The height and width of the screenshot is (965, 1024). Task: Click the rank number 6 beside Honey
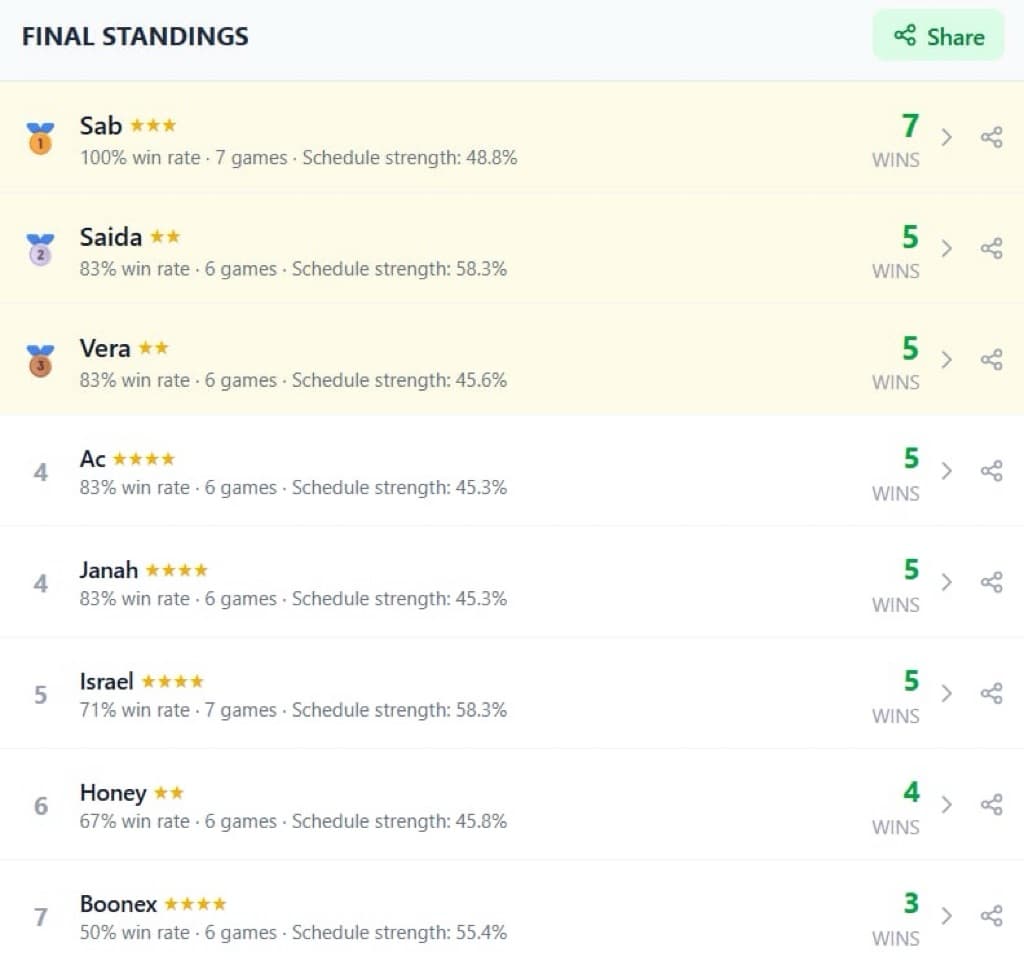click(40, 806)
